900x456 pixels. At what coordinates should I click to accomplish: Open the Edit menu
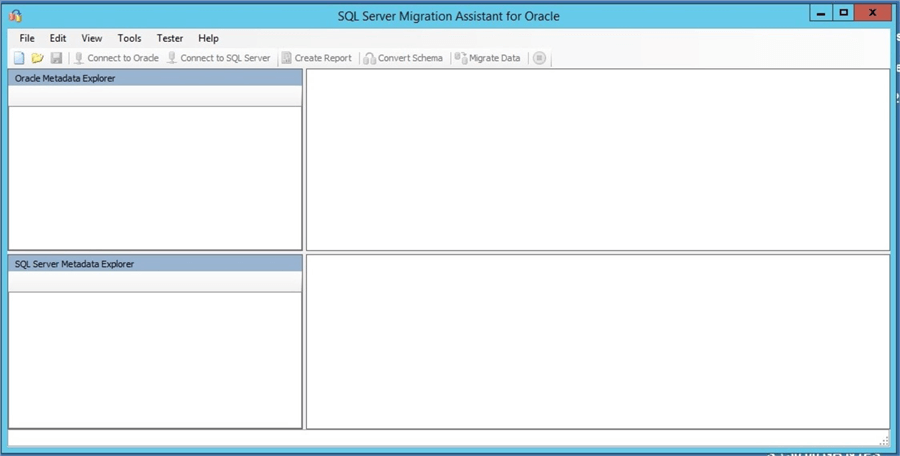pyautogui.click(x=58, y=38)
